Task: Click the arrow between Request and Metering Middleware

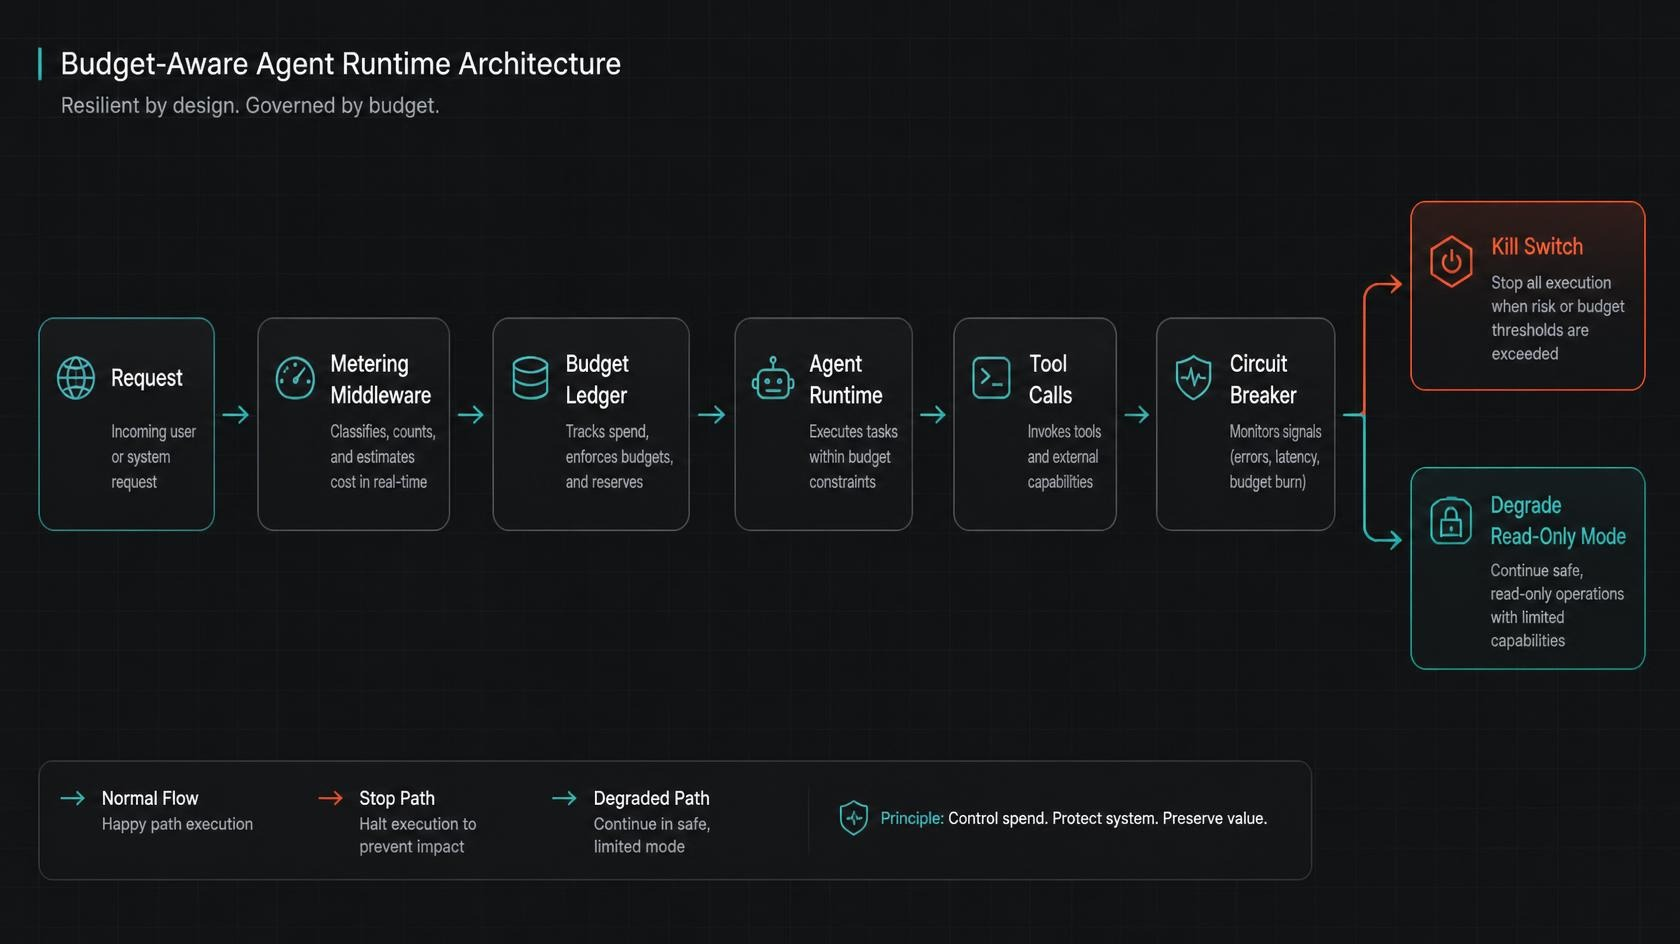Action: pyautogui.click(x=236, y=414)
